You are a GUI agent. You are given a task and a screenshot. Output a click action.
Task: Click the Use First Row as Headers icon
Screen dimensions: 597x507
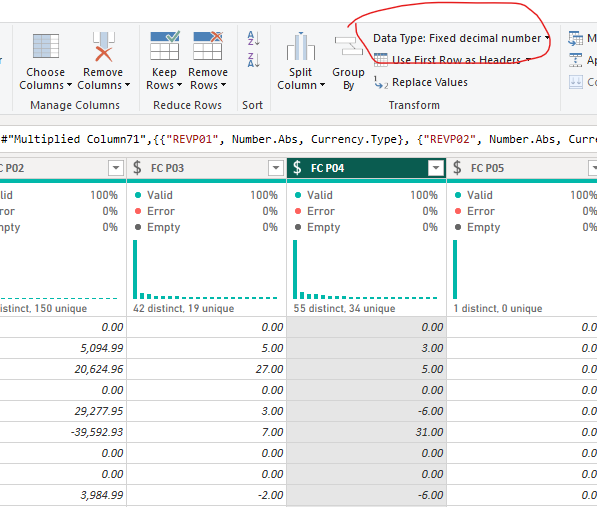pyautogui.click(x=381, y=60)
